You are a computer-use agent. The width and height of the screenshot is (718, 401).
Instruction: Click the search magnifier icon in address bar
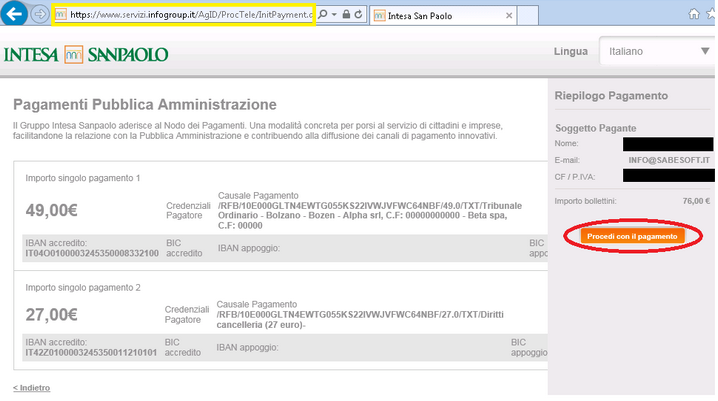pos(323,14)
